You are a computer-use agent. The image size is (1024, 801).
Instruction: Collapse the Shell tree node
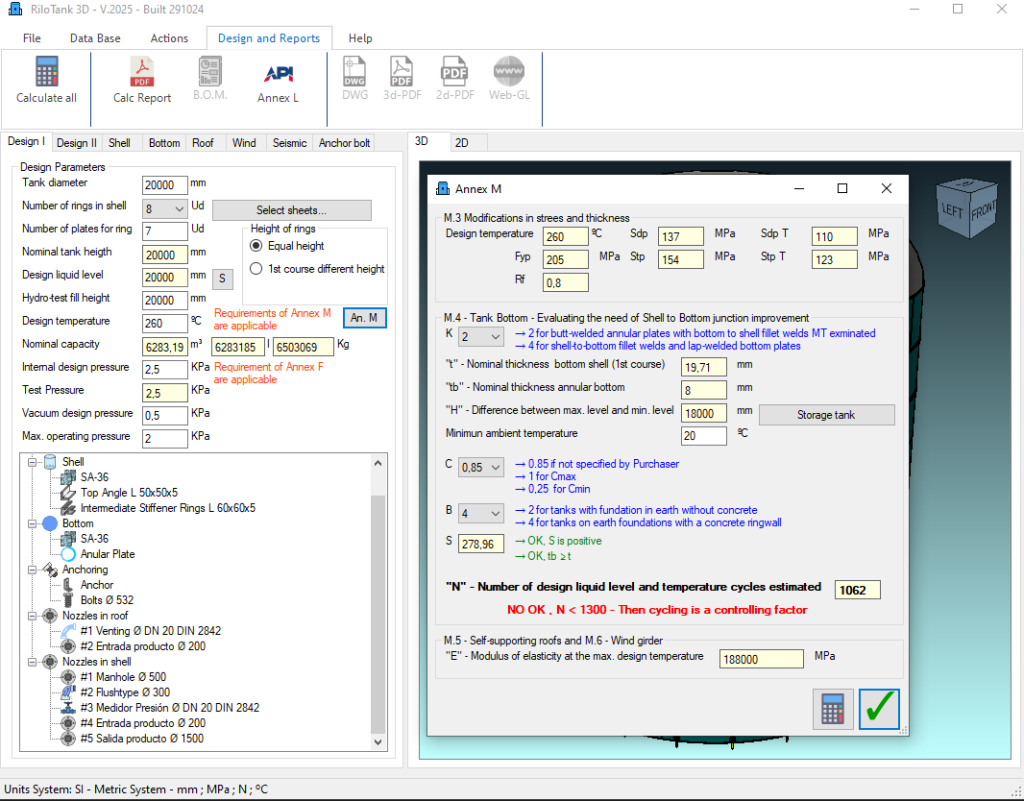click(32, 462)
